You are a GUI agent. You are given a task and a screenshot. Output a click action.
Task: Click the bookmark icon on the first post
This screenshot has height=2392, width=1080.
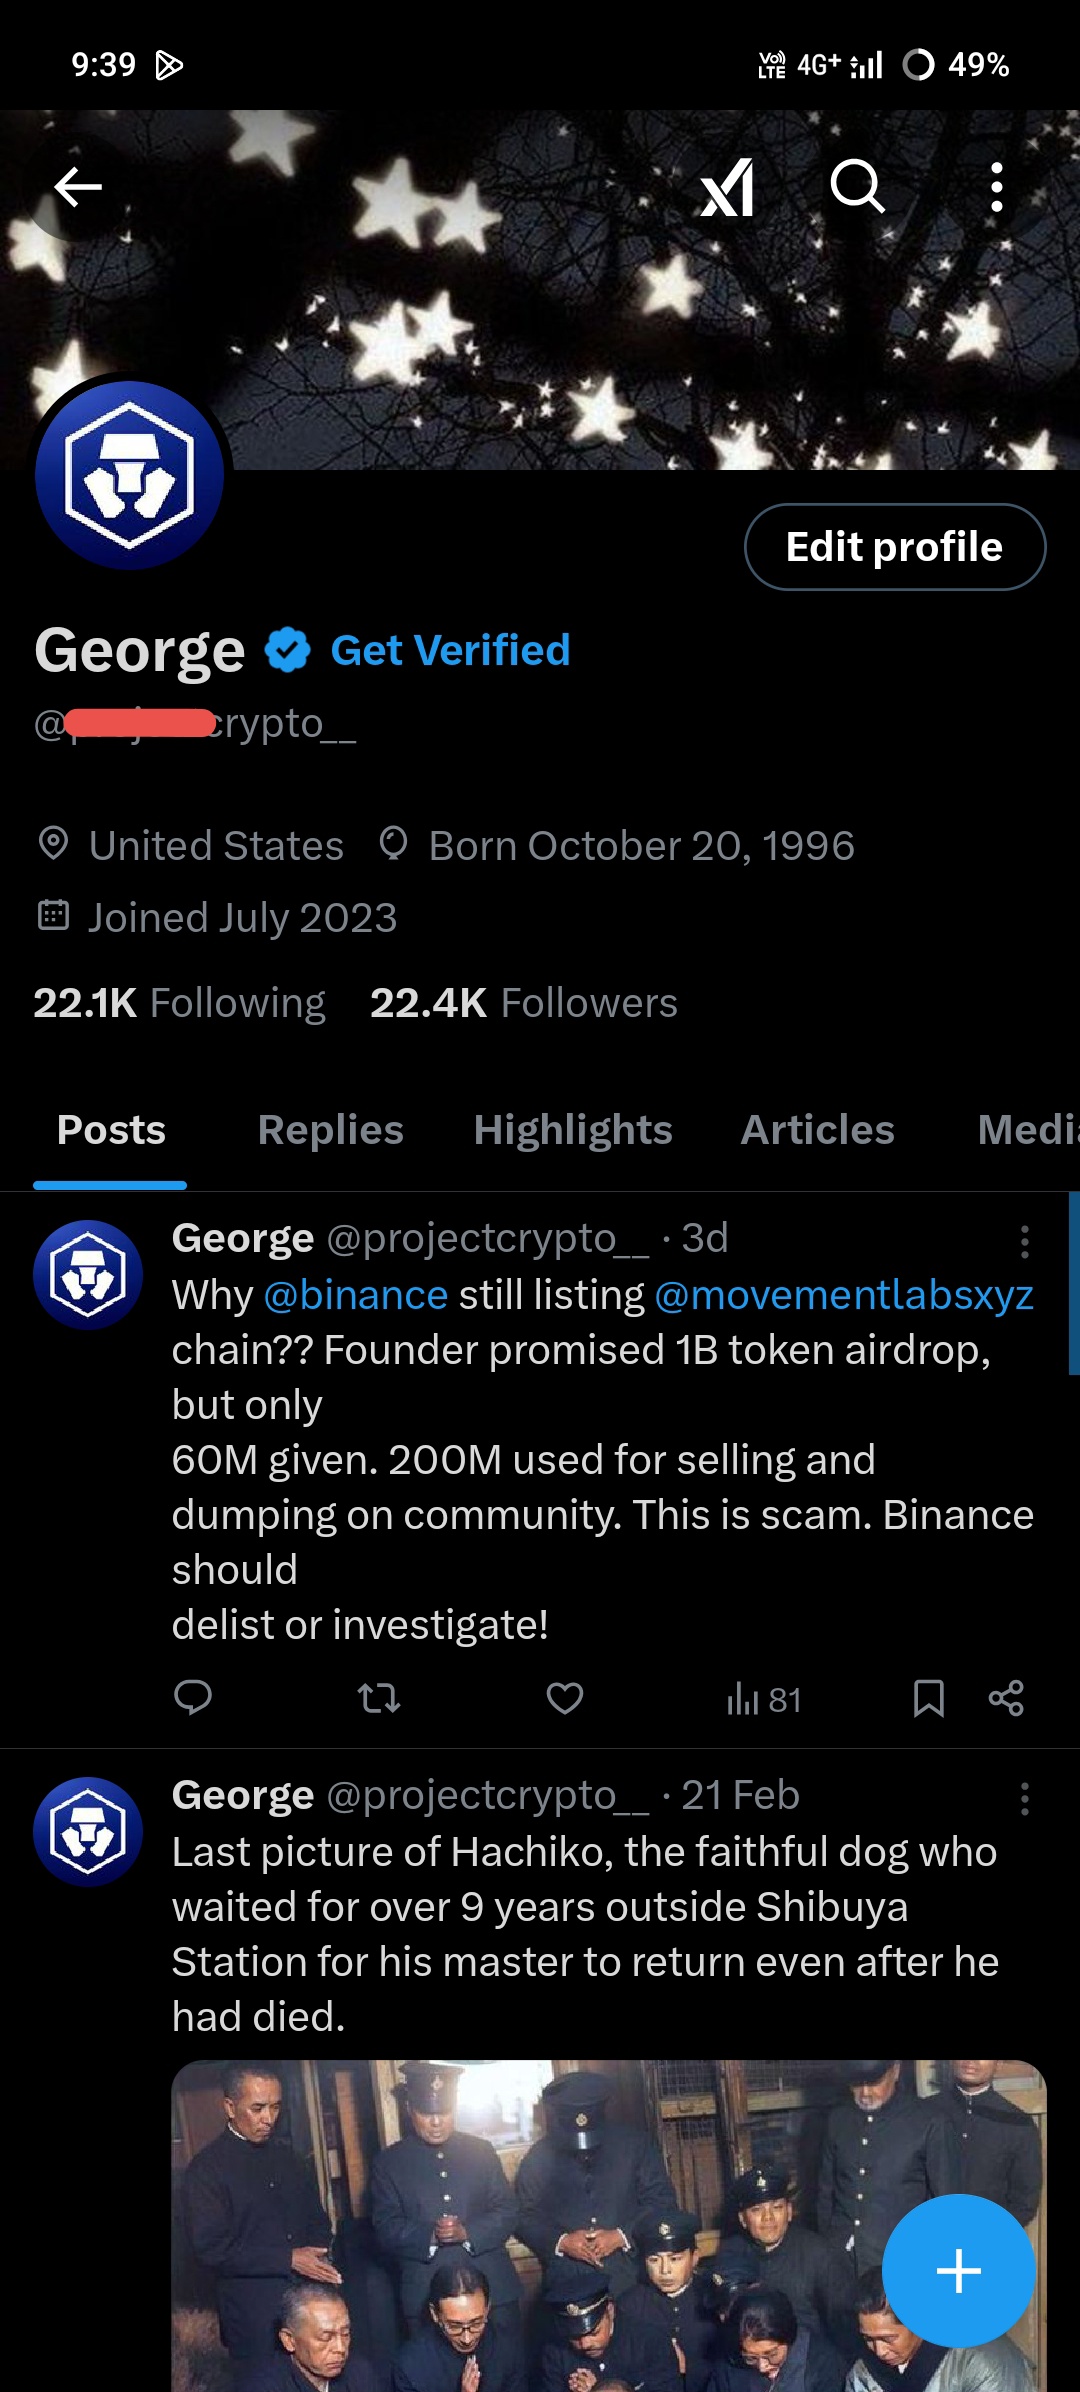930,1697
